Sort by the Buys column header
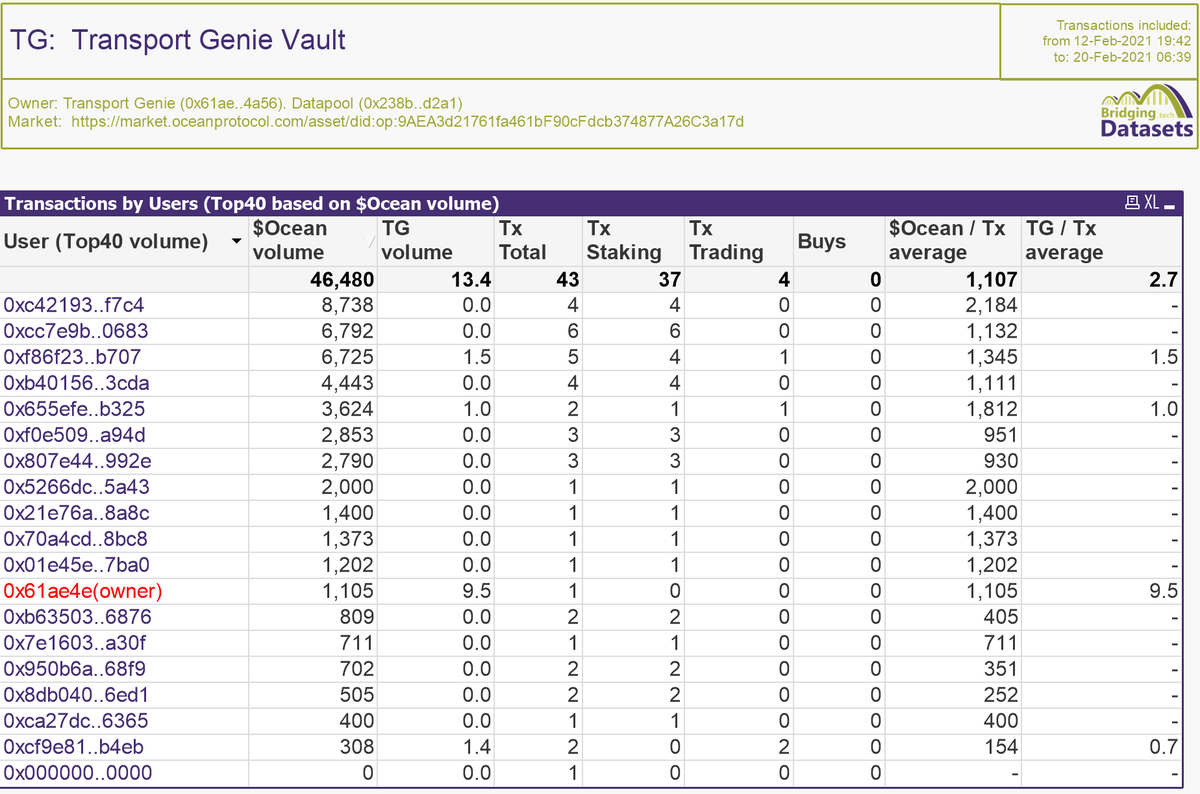The image size is (1200, 794). coord(838,240)
